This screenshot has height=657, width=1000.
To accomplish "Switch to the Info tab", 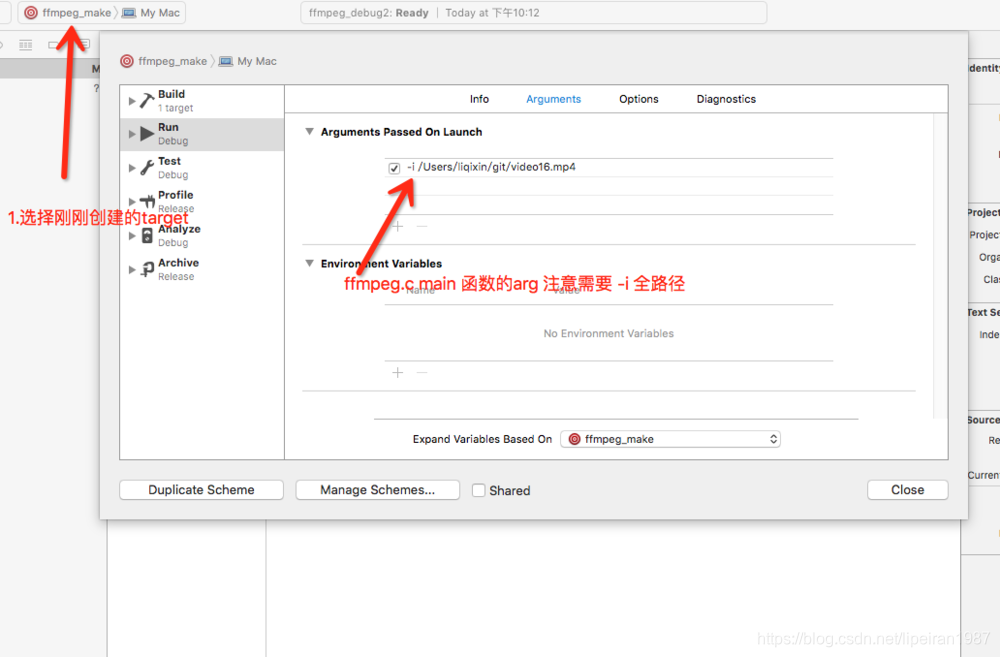I will (479, 99).
